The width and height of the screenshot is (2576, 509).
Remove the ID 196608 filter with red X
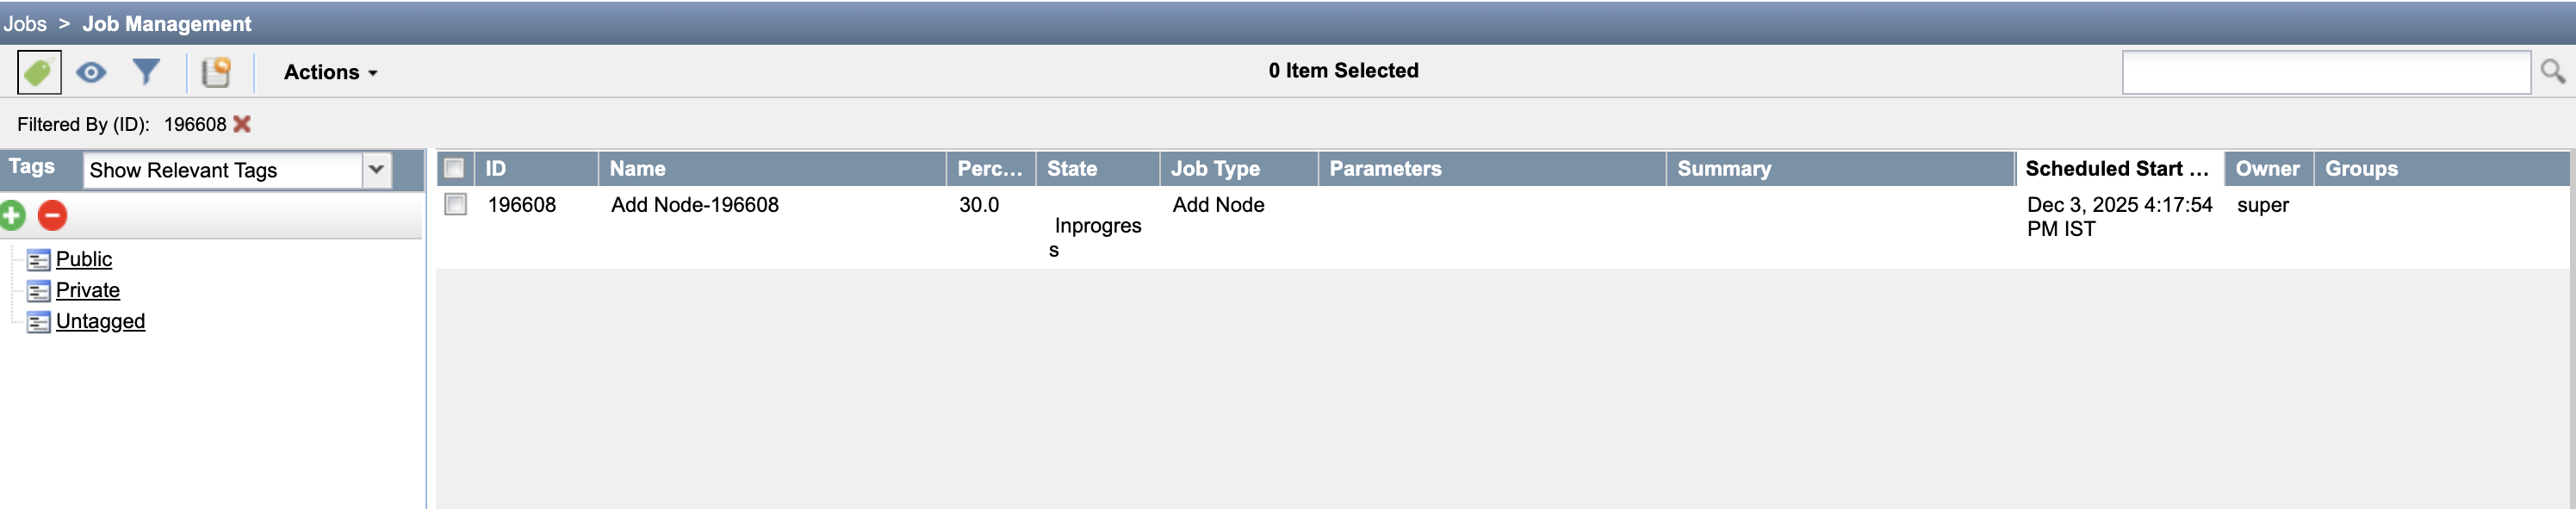point(242,124)
